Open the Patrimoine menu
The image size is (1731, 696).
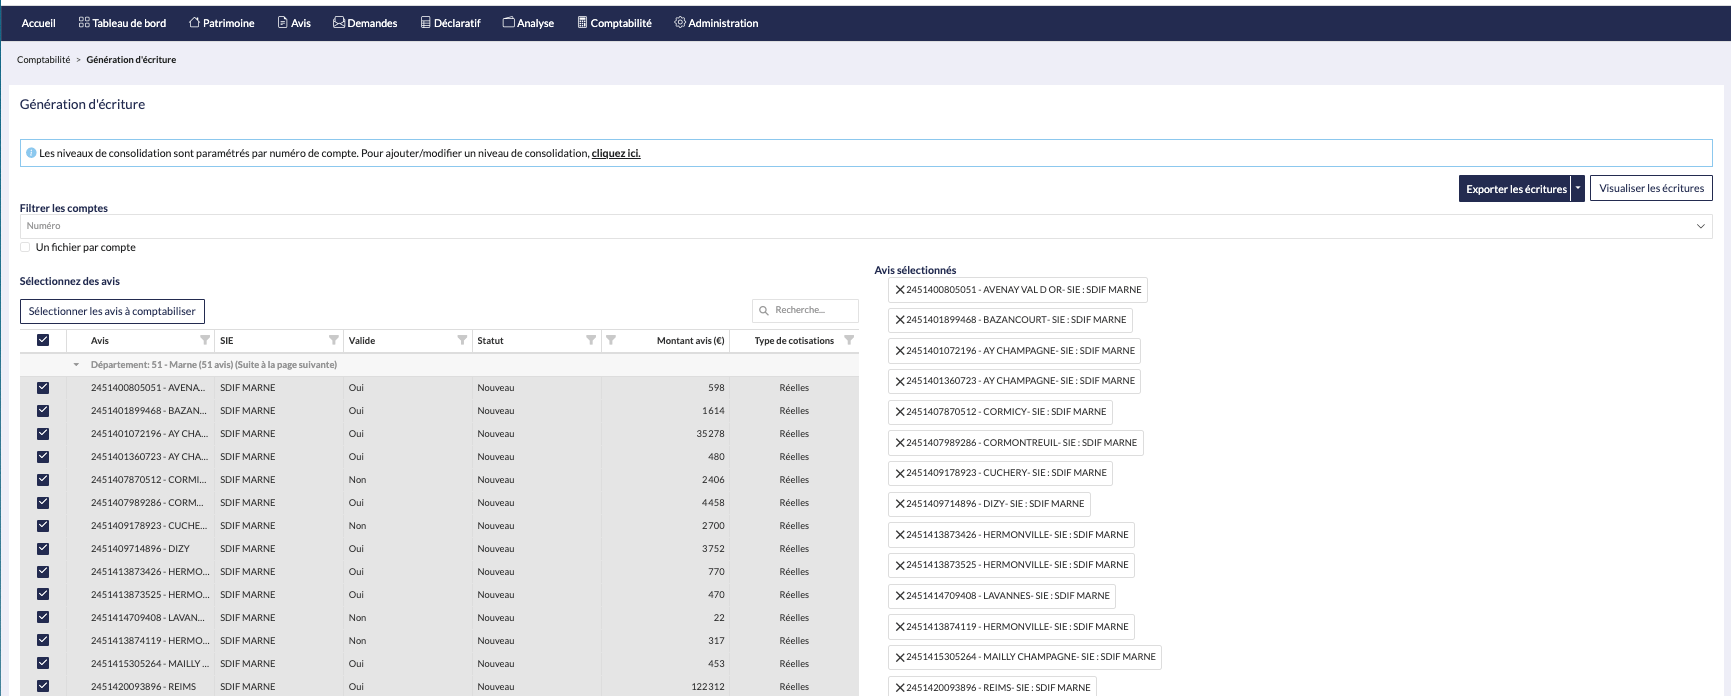[x=222, y=23]
